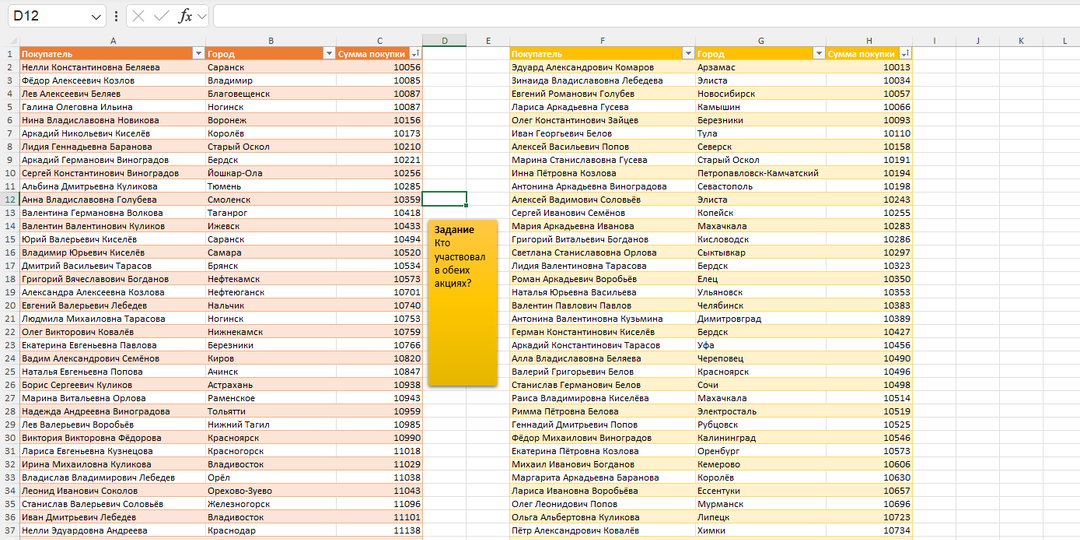The image size is (1080, 540).
Task: Click cell Алексей Вадимович Соловьёв
Action: pos(603,200)
